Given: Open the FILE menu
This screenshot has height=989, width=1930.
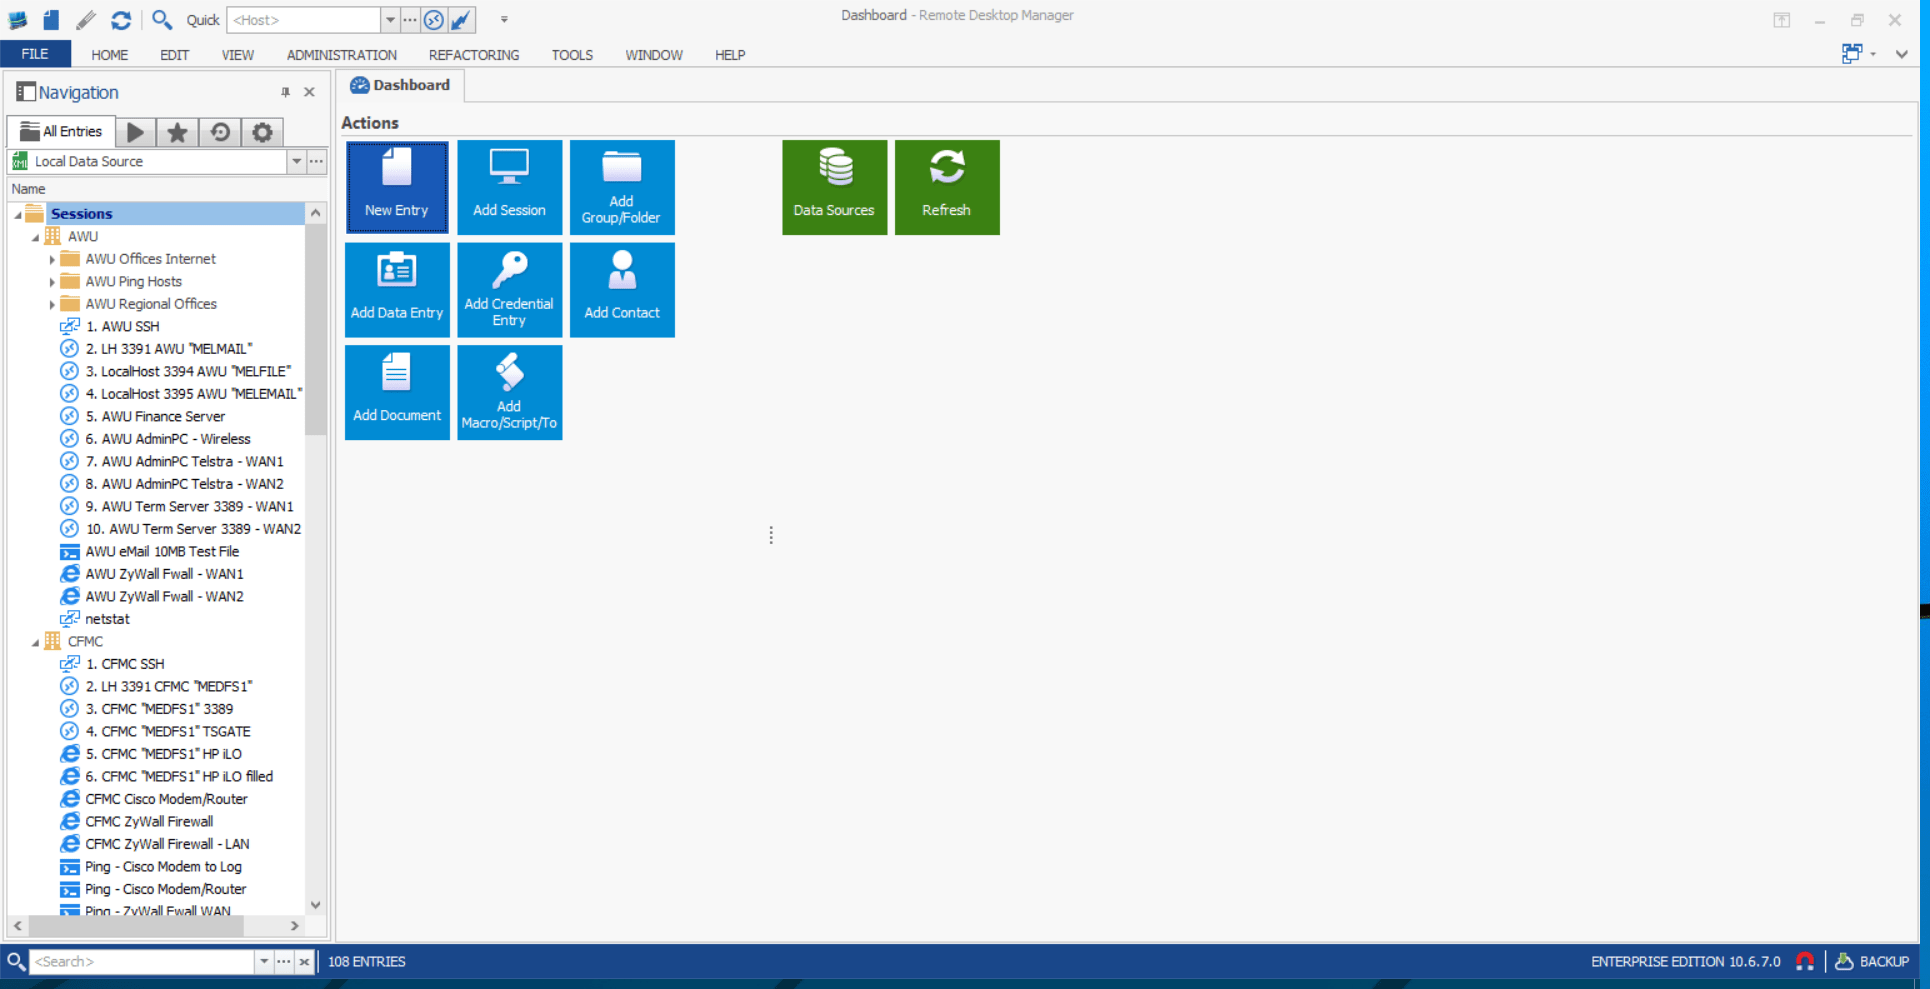Looking at the screenshot, I should tap(35, 55).
